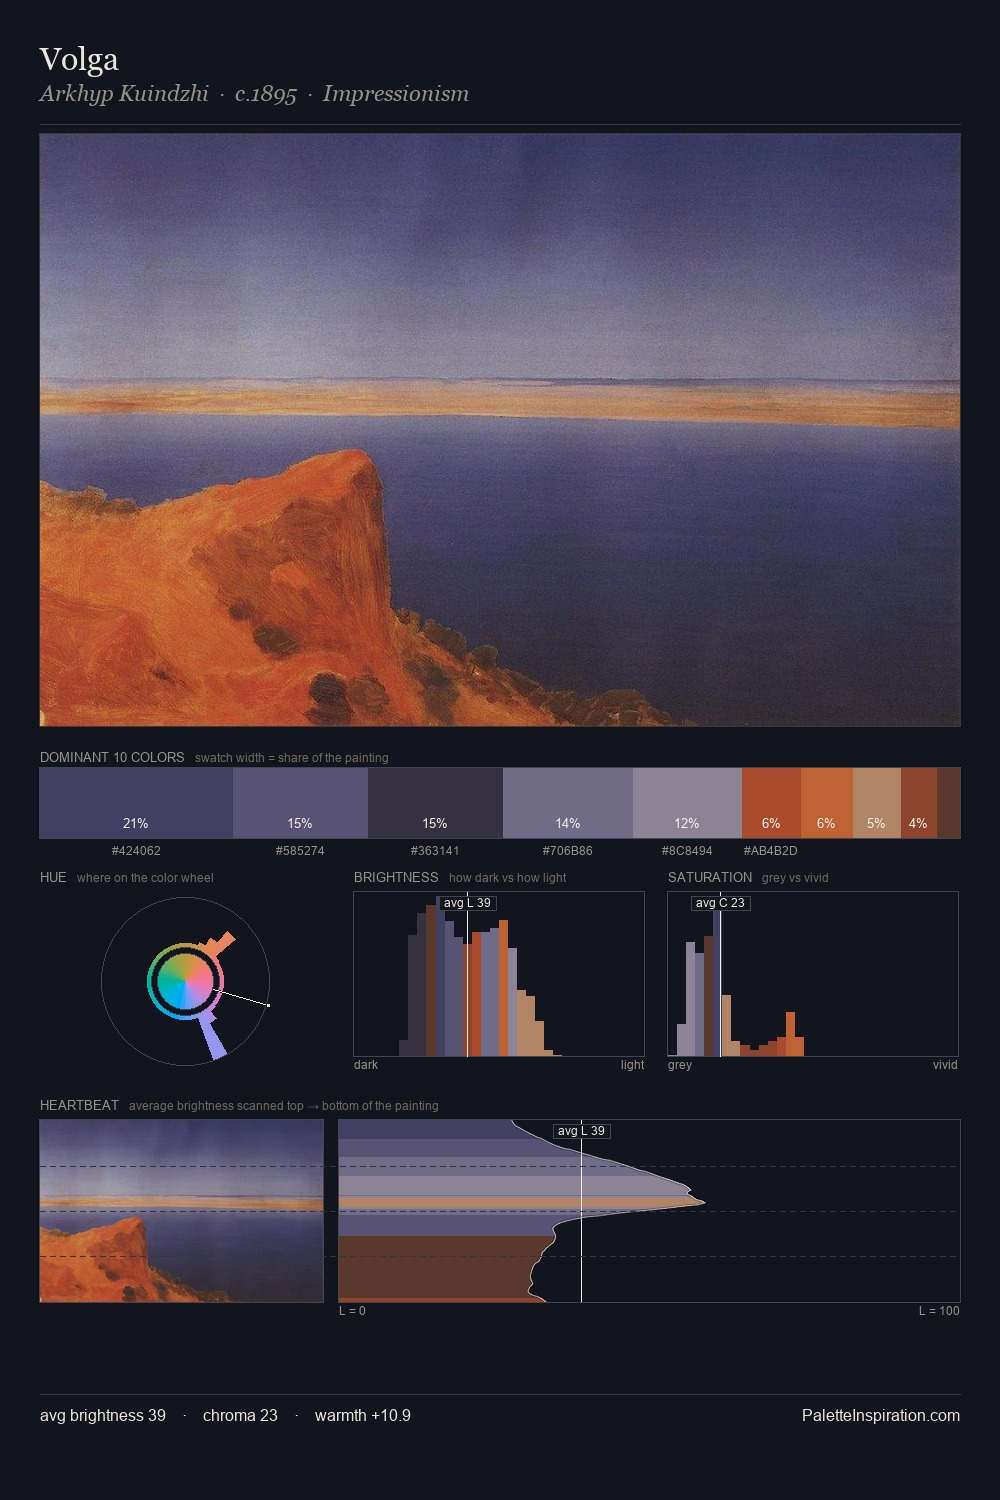Click the 'BRIGHTNESS' section heading
Screen dimensions: 1000x1500
[396, 877]
